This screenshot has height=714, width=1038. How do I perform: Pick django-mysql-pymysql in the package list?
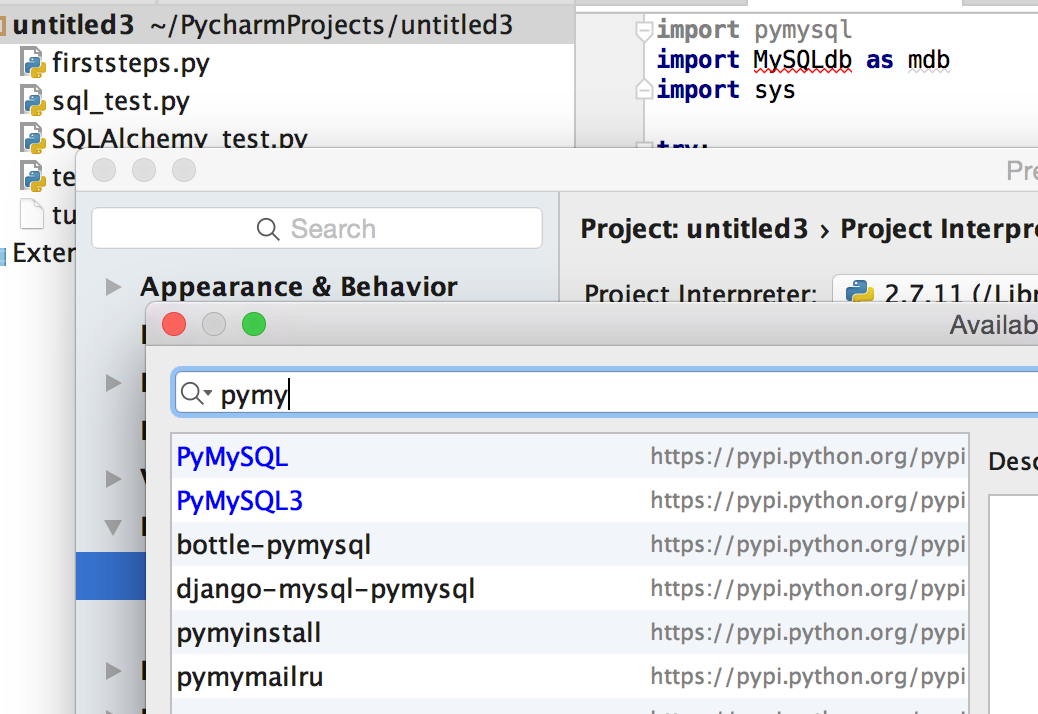[x=326, y=589]
